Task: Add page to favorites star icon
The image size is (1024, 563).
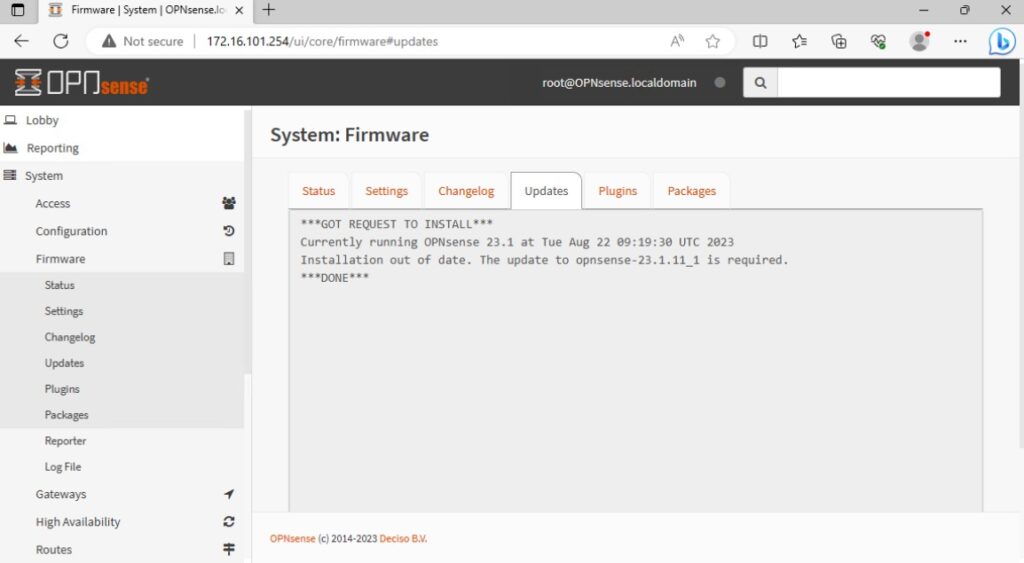Action: coord(712,41)
